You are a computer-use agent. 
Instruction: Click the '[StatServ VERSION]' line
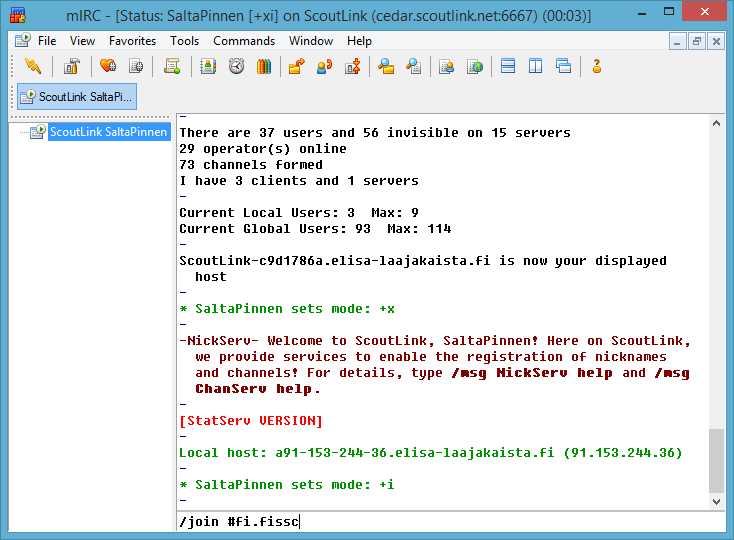[251, 421]
